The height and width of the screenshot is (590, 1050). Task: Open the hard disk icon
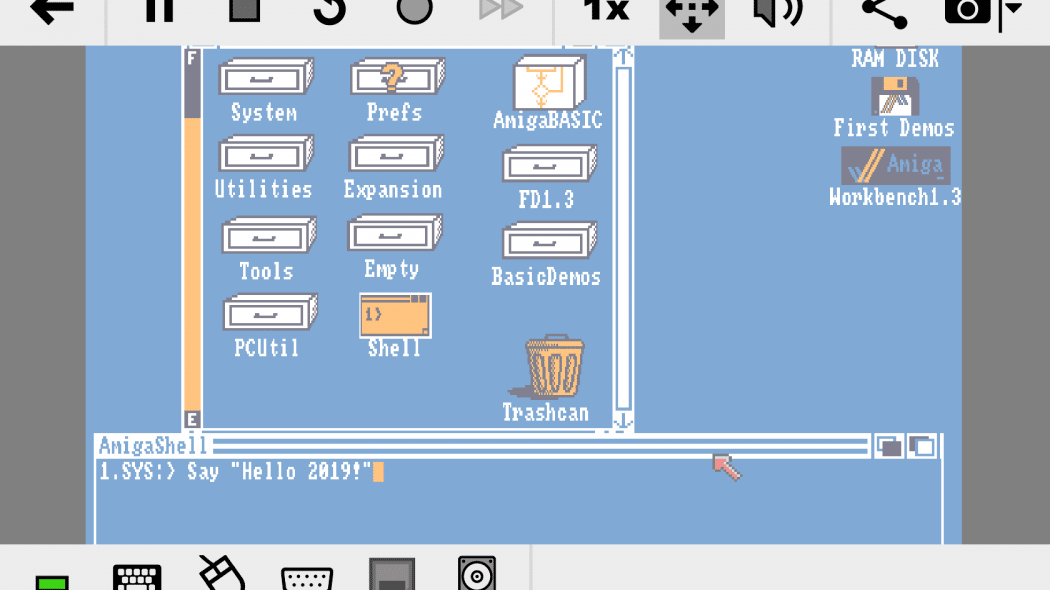(477, 573)
